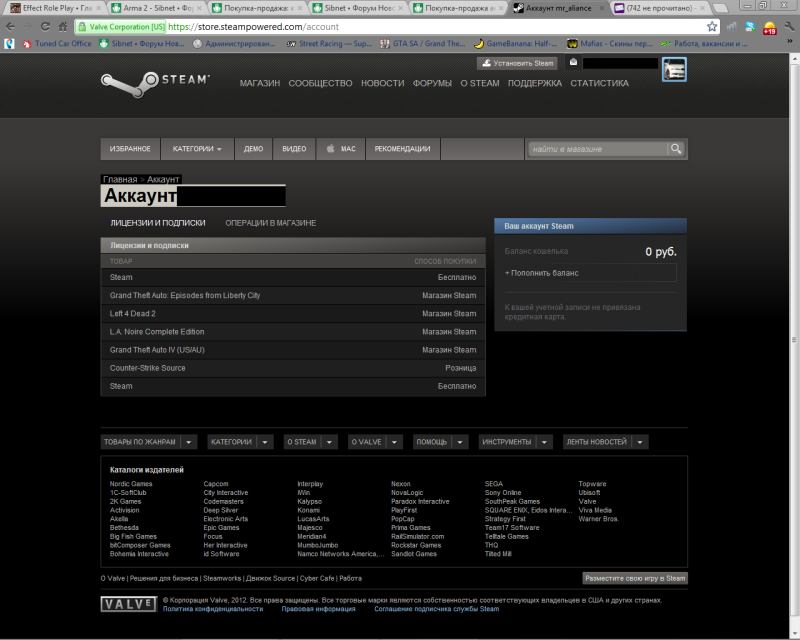The width and height of the screenshot is (800, 640).
Task: Reload the page with refresh icon
Action: tap(45, 27)
